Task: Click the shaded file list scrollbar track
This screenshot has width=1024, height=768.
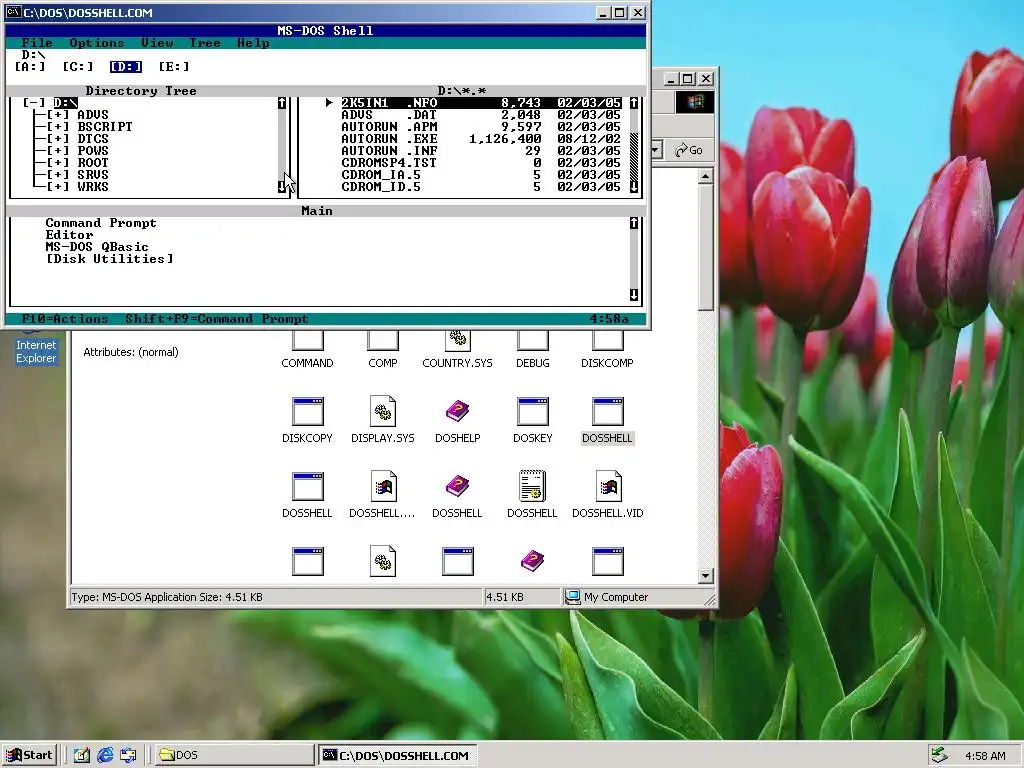Action: click(633, 156)
